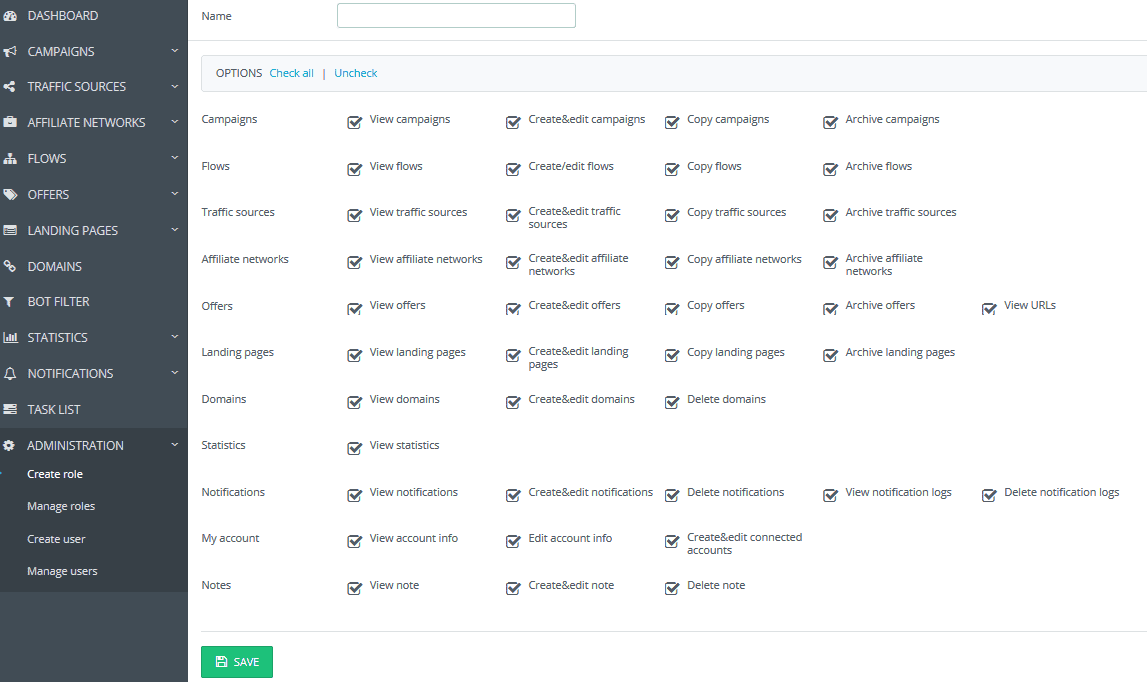
Task: Toggle the View URLs checkbox
Action: tap(989, 308)
